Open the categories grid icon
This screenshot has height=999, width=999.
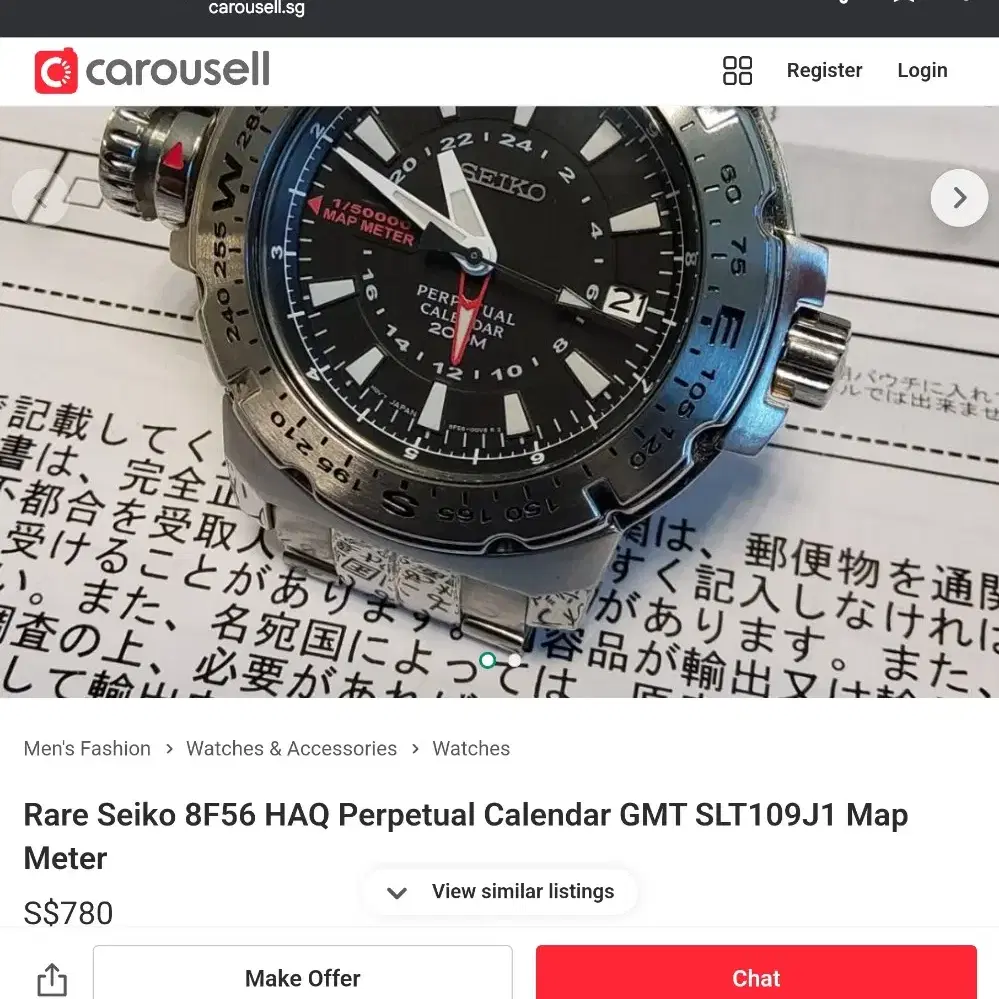[x=737, y=70]
